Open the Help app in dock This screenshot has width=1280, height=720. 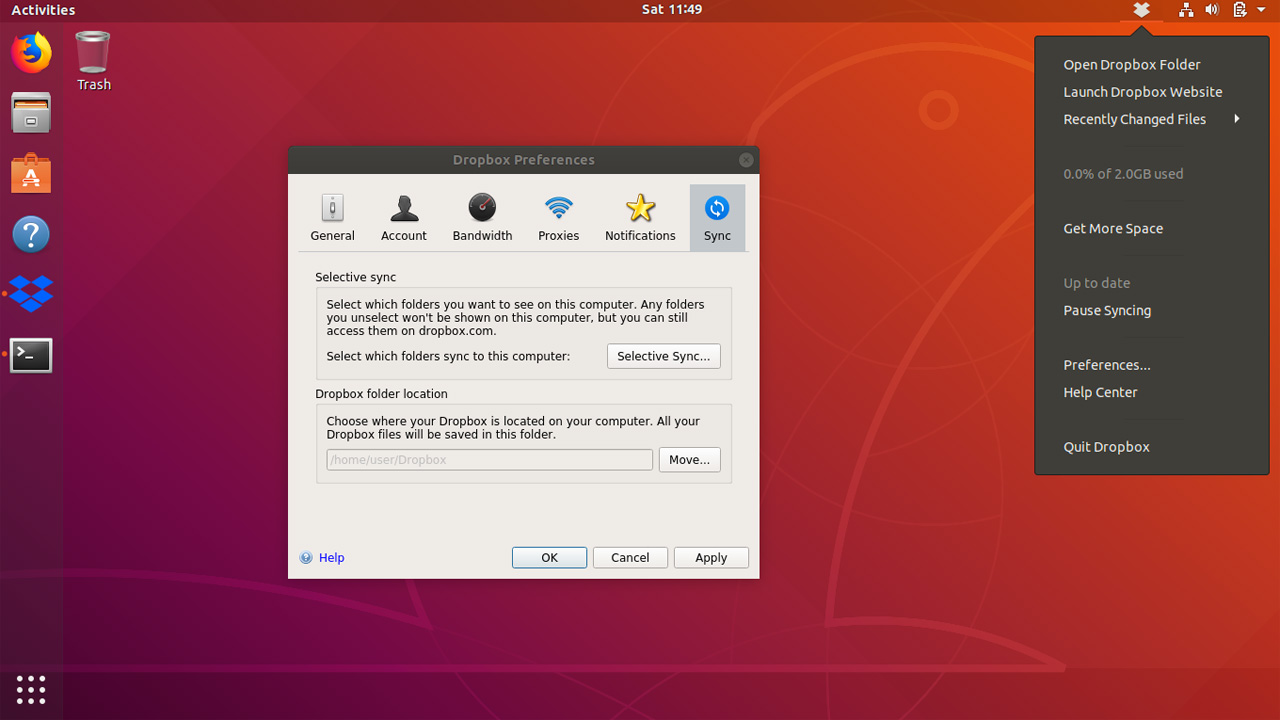(31, 234)
